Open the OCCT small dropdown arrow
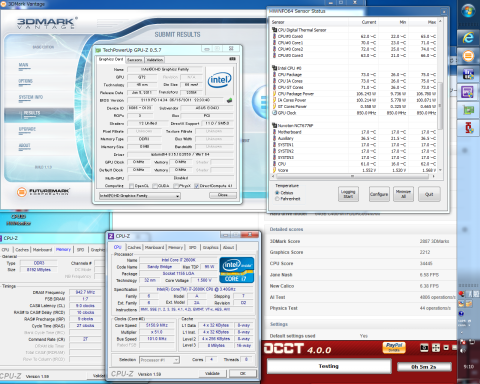The height and width of the screenshot is (384, 480). click(x=446, y=348)
